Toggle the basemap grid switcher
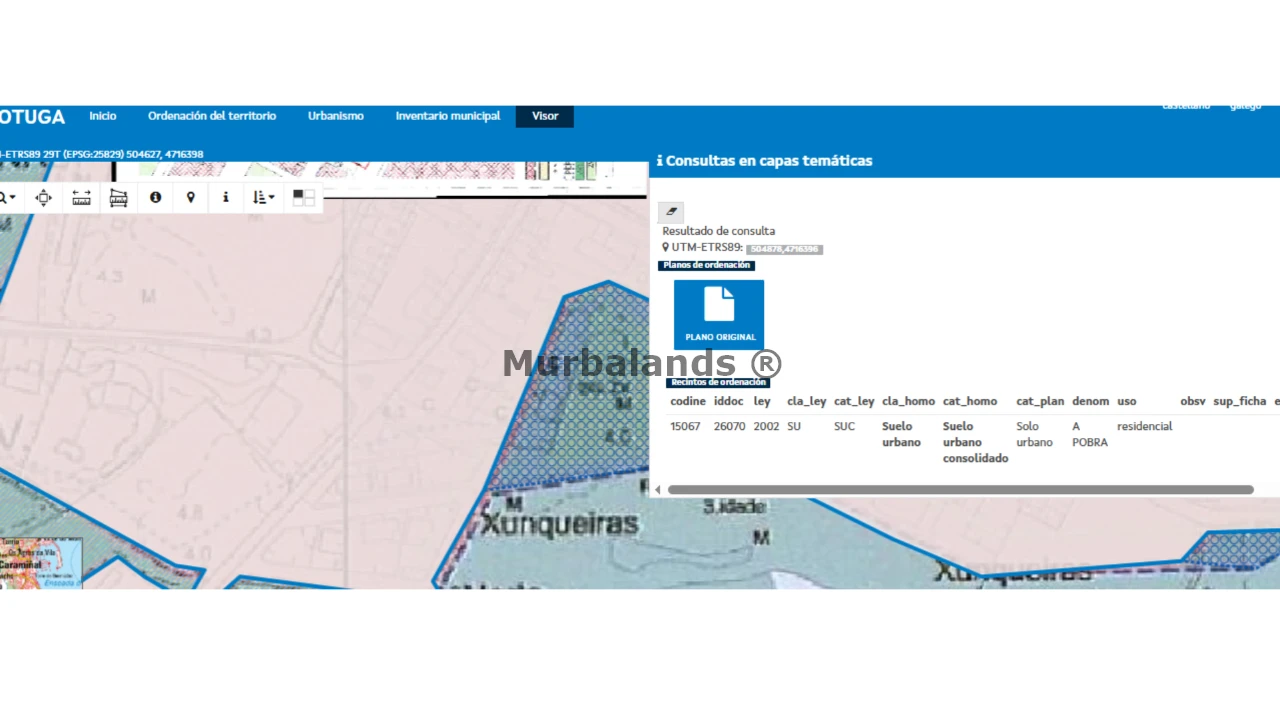Viewport: 1280px width, 720px height. [304, 198]
